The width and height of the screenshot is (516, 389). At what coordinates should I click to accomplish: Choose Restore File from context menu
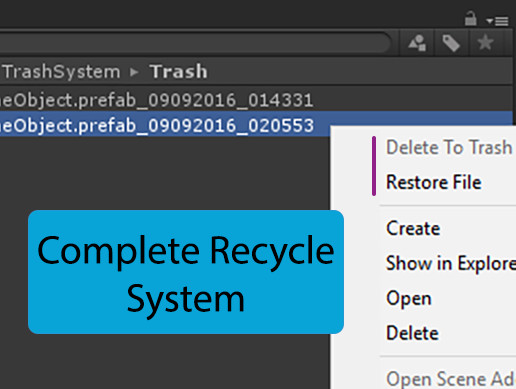tap(433, 182)
